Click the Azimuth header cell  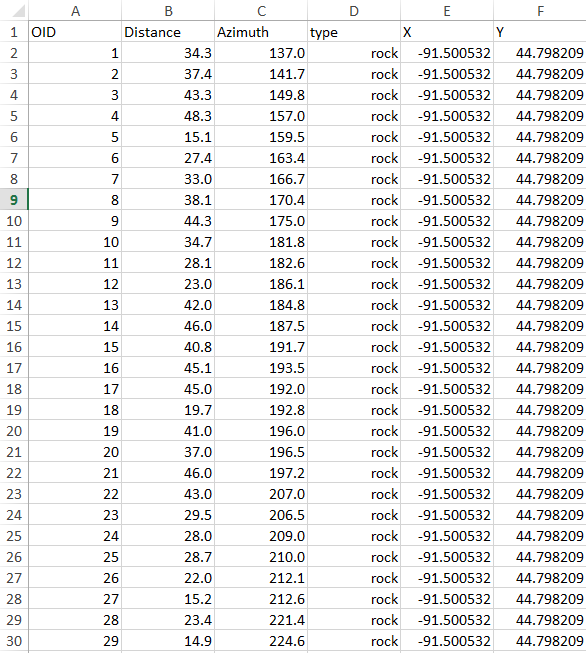click(261, 32)
